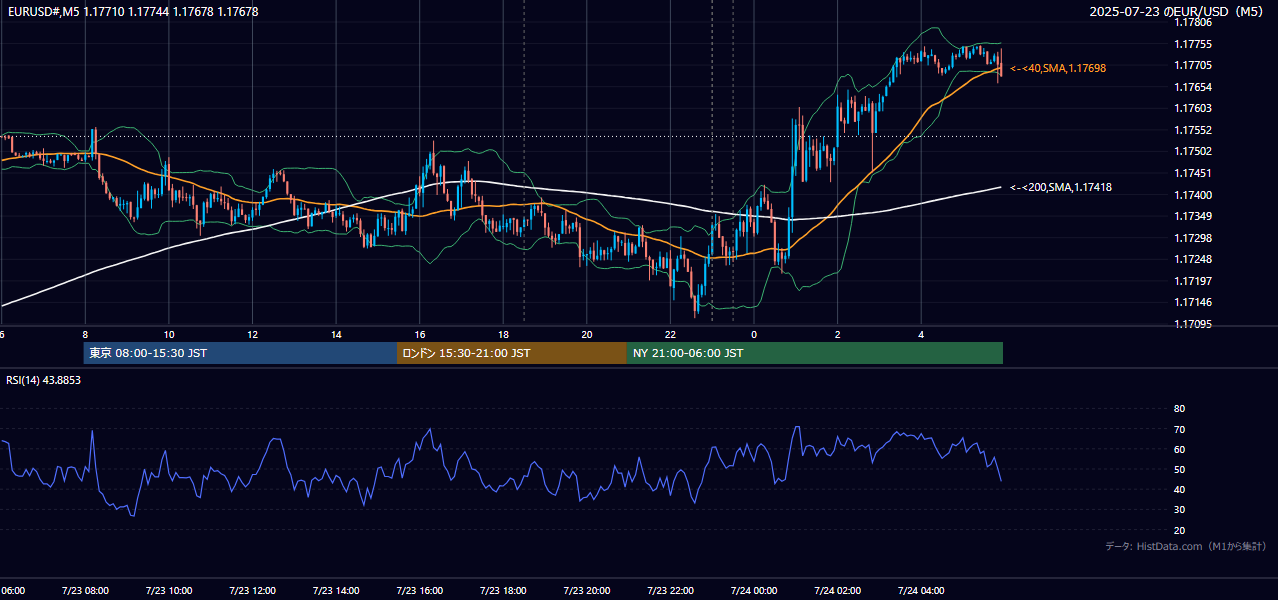
Task: Click price axis label 1.17705
Action: pyautogui.click(x=1192, y=65)
